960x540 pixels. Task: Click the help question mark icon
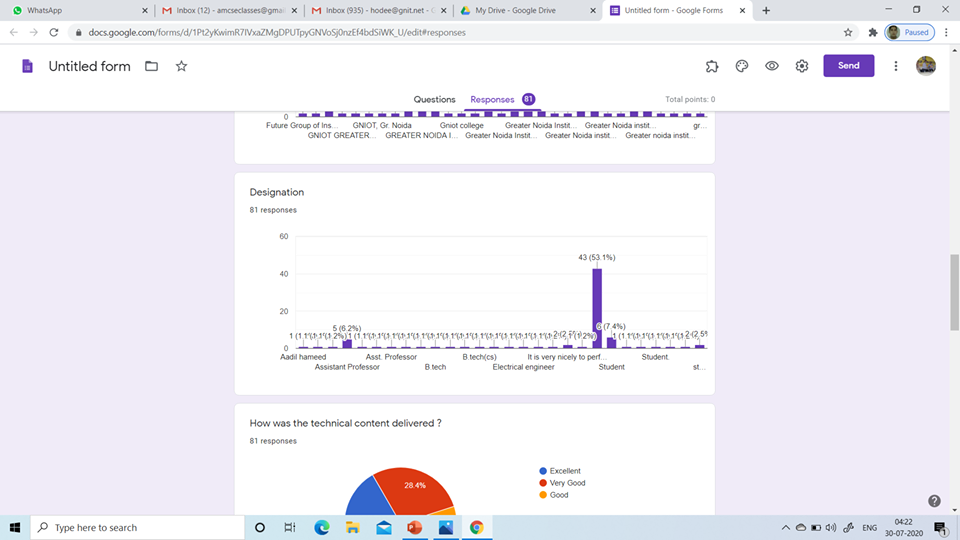(934, 501)
